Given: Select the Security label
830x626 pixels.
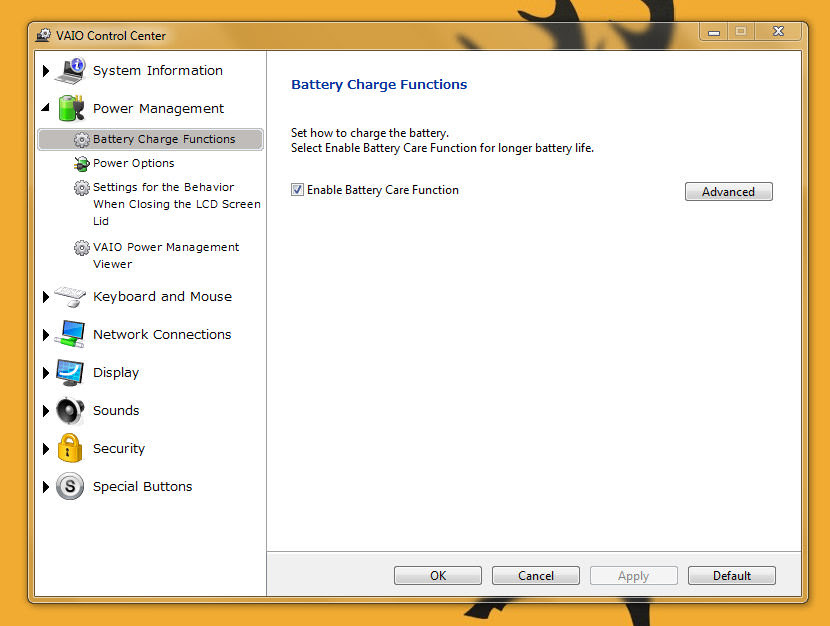Looking at the screenshot, I should click(119, 449).
